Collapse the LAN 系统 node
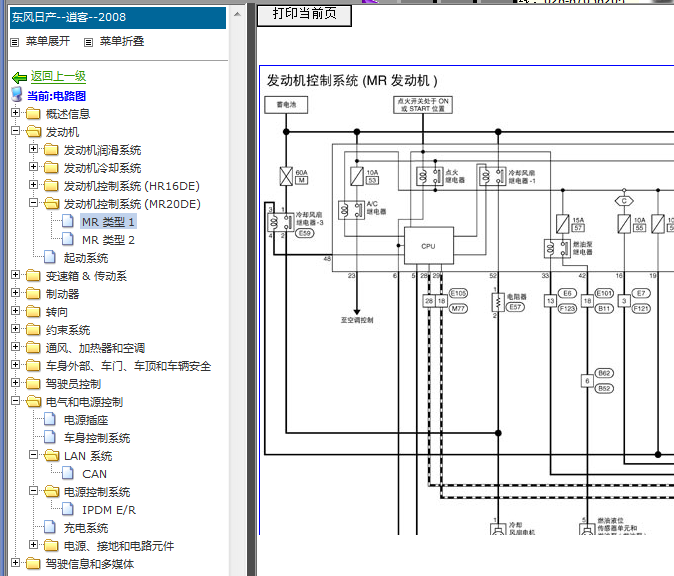 pos(33,455)
